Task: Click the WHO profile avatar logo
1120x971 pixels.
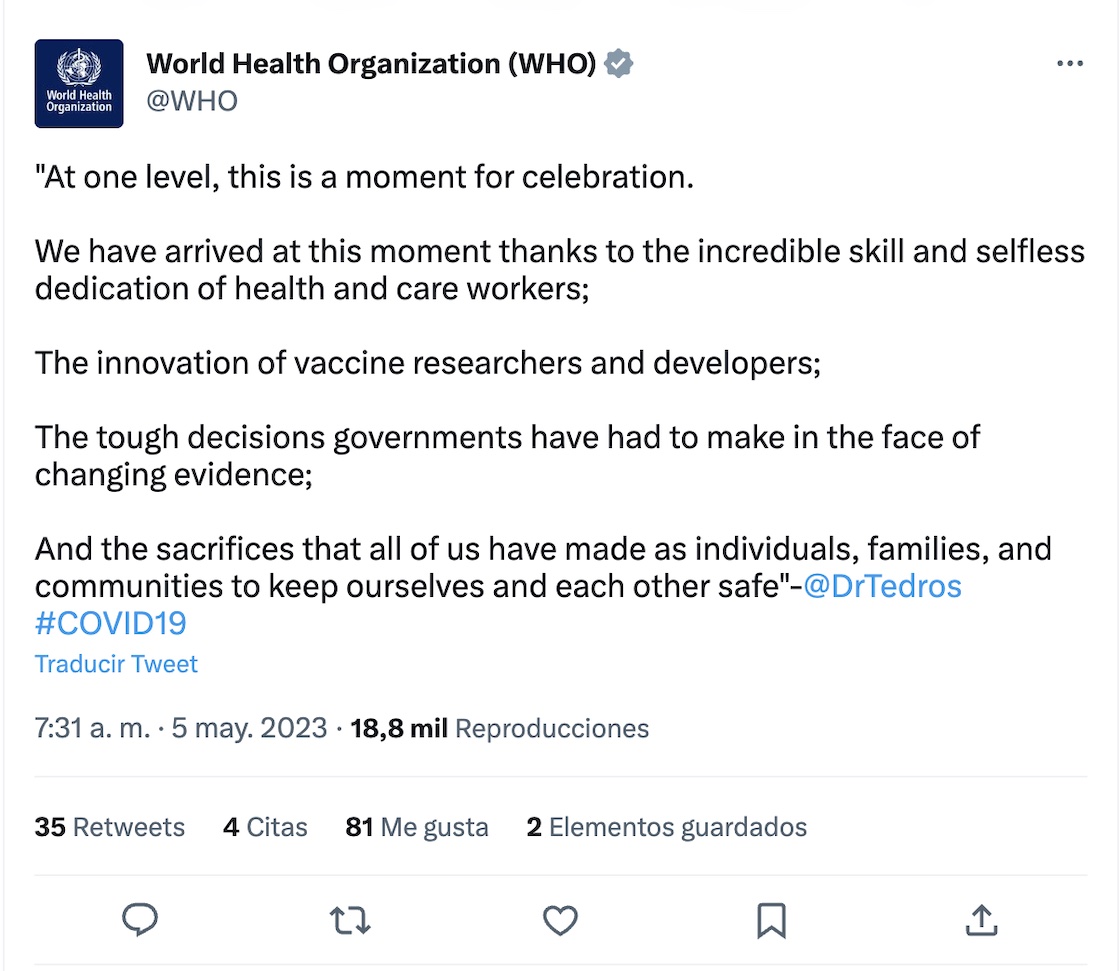Action: click(x=79, y=84)
